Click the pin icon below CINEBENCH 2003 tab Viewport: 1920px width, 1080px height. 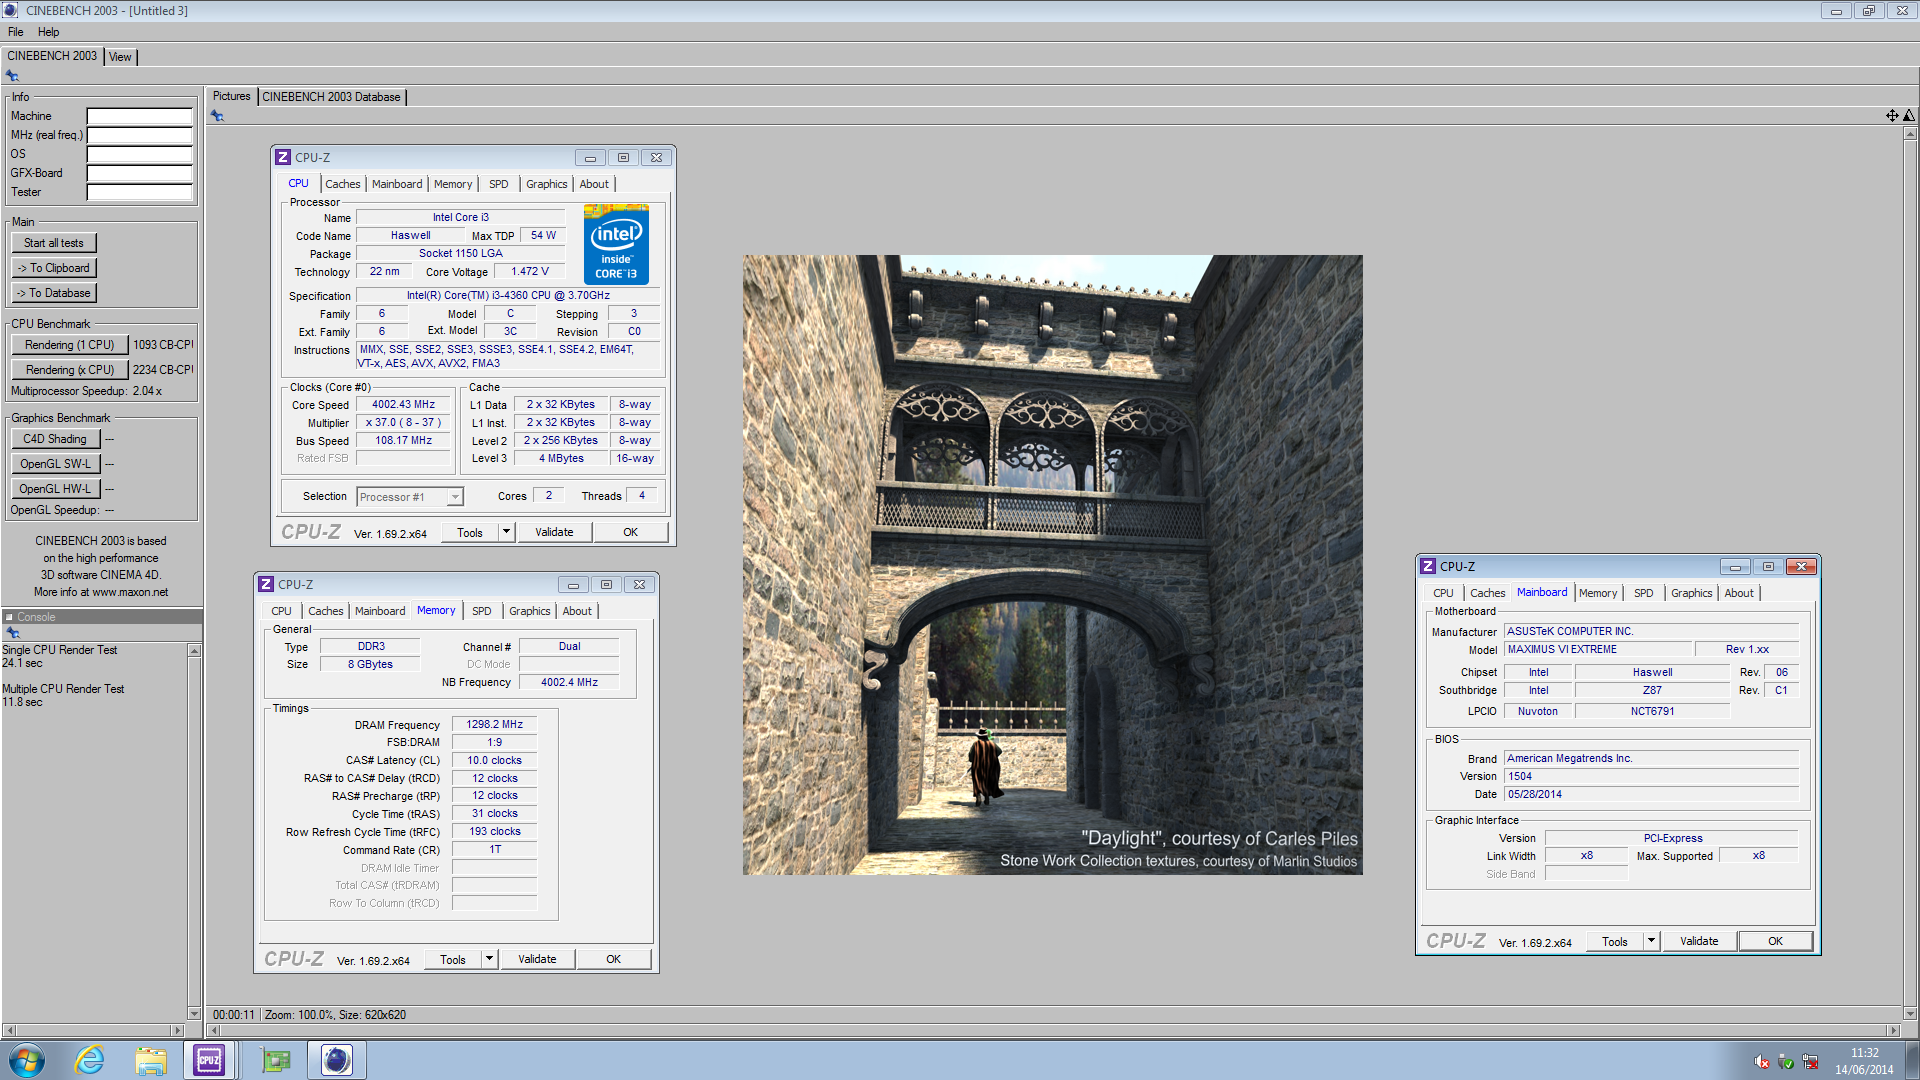[12, 76]
